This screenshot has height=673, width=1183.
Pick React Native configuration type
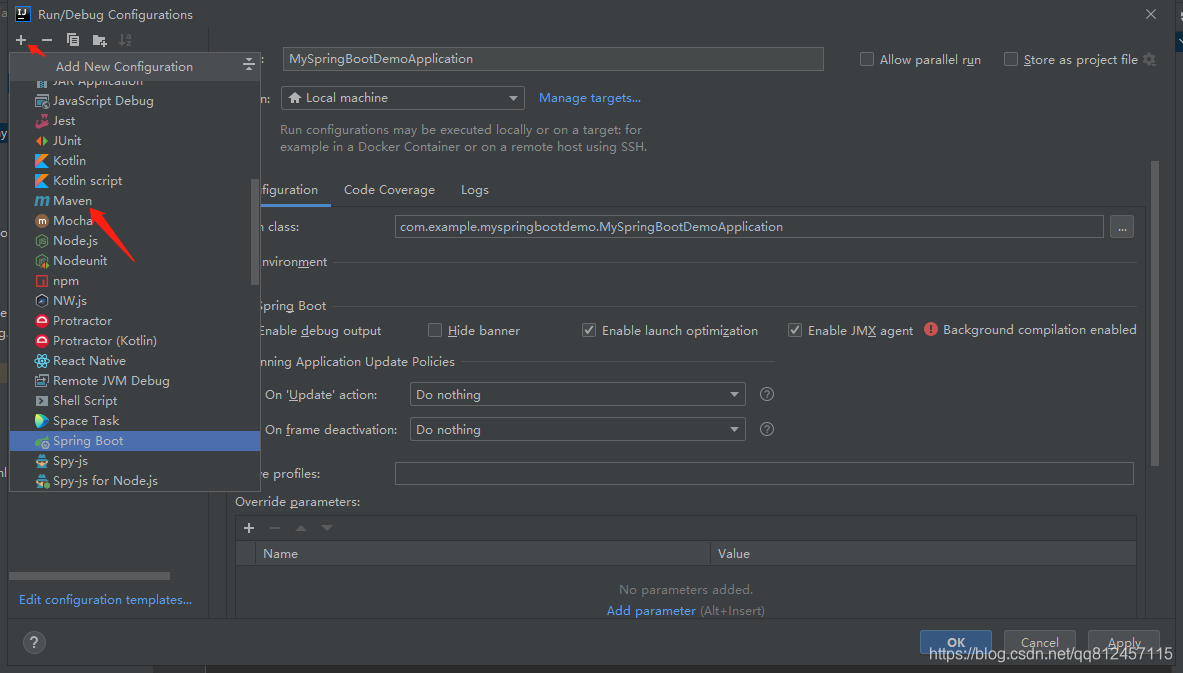tap(134, 361)
